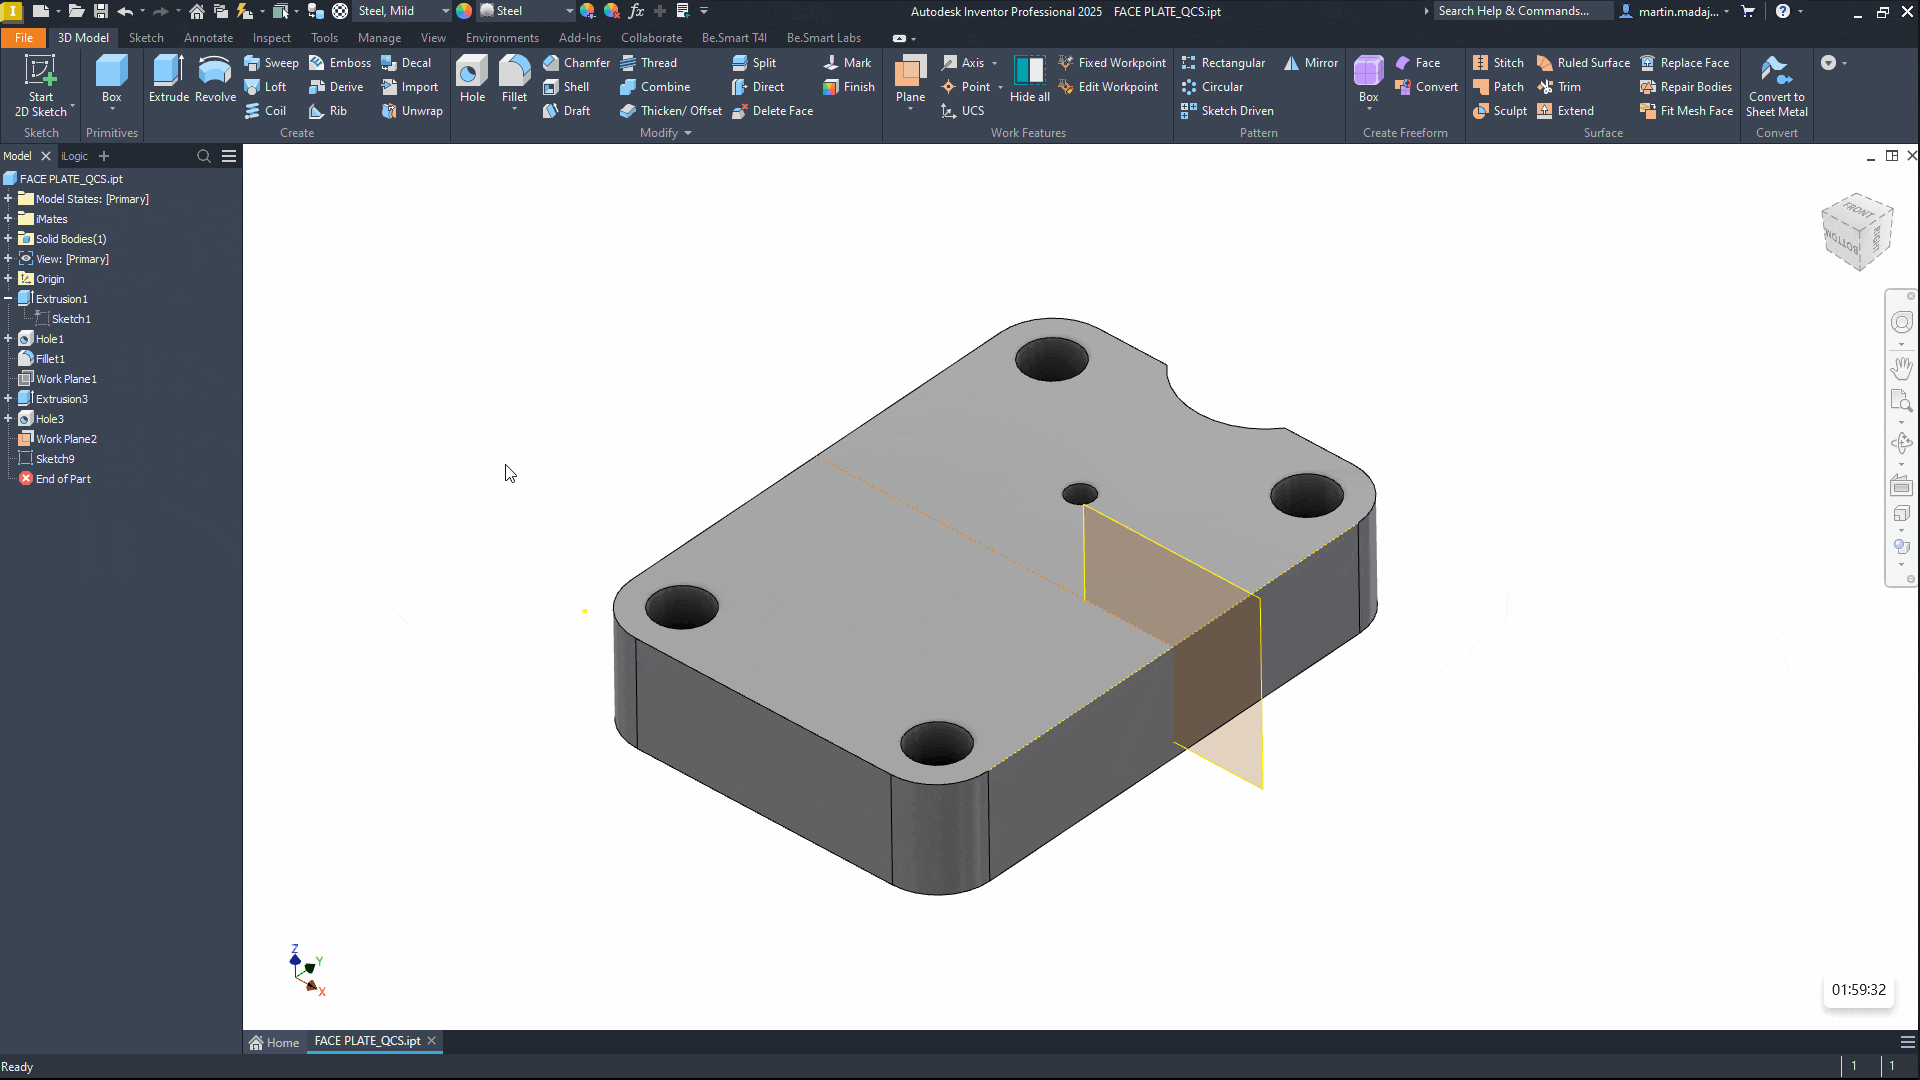
Task: Activate the Fillet tool
Action: [x=514, y=75]
